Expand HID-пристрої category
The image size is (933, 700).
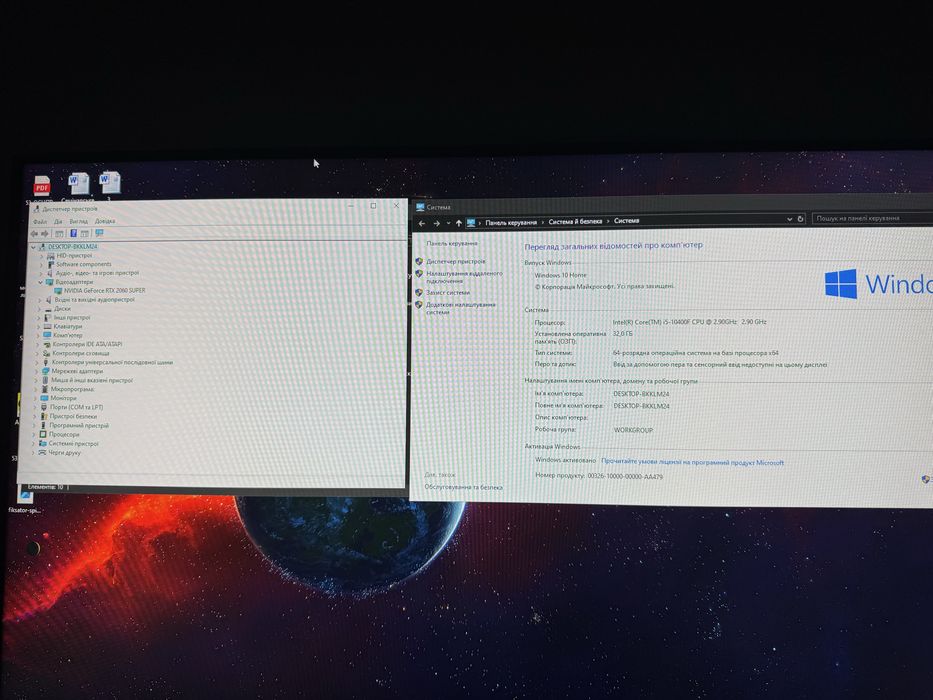point(42,256)
